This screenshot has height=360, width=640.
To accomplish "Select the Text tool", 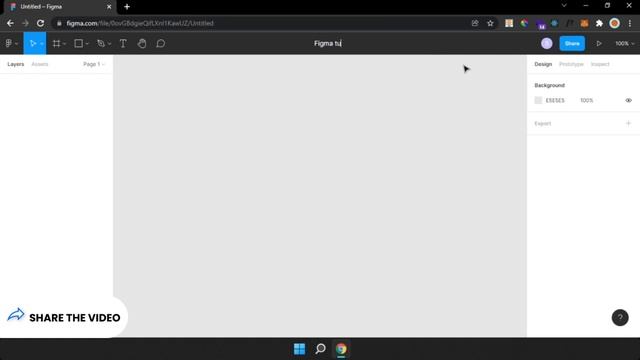I will pyautogui.click(x=123, y=43).
